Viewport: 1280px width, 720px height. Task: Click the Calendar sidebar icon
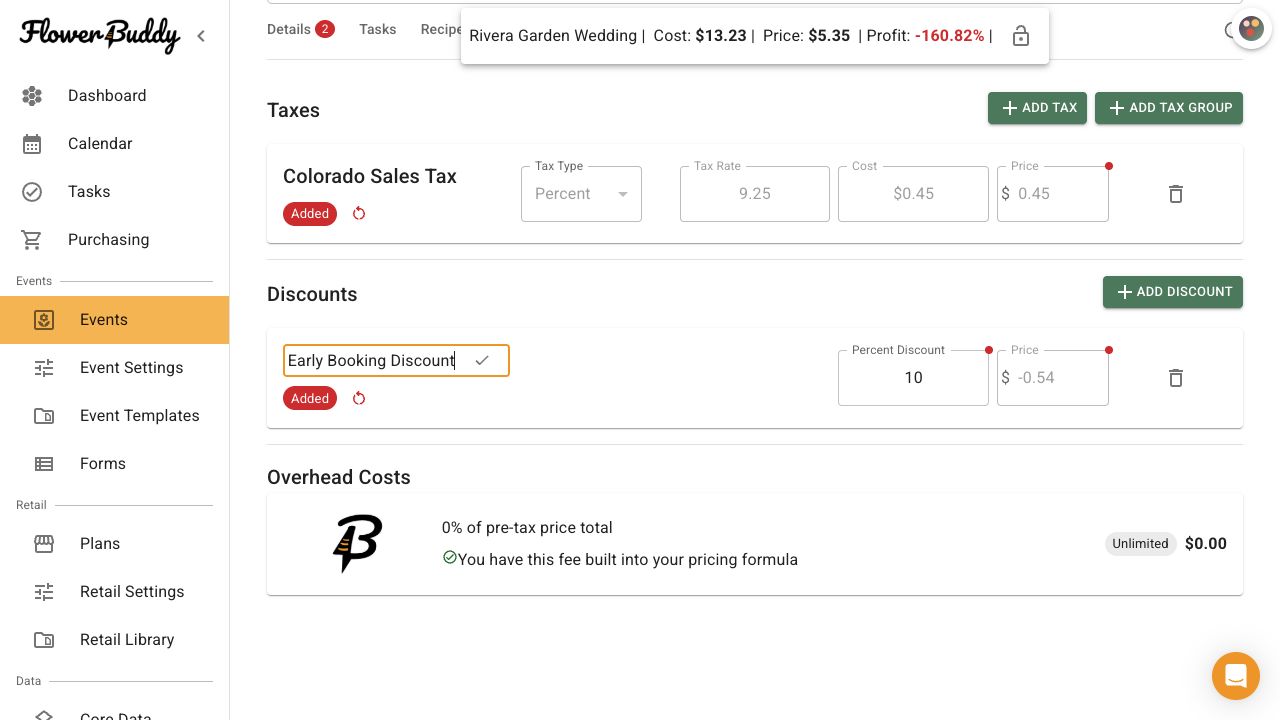point(32,144)
